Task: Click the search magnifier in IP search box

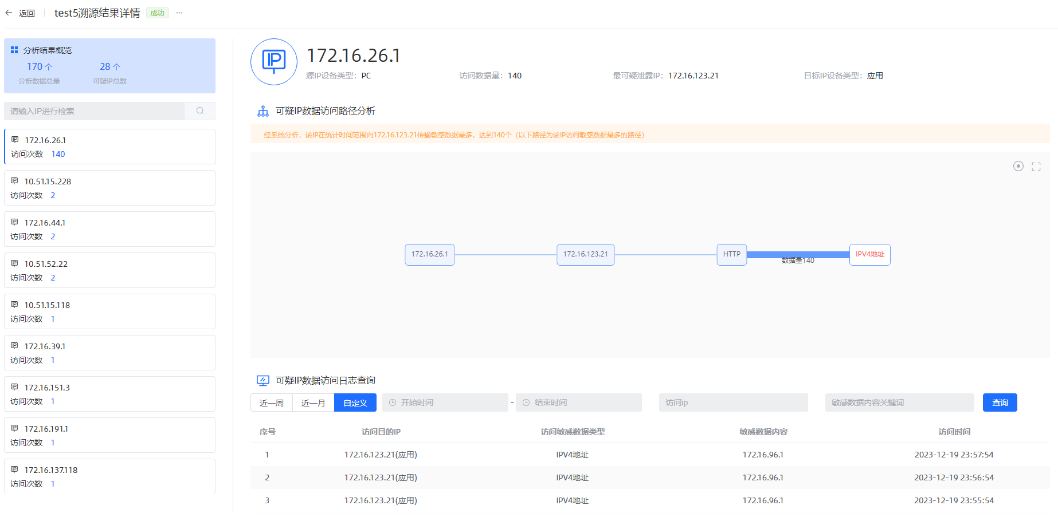Action: coord(200,111)
